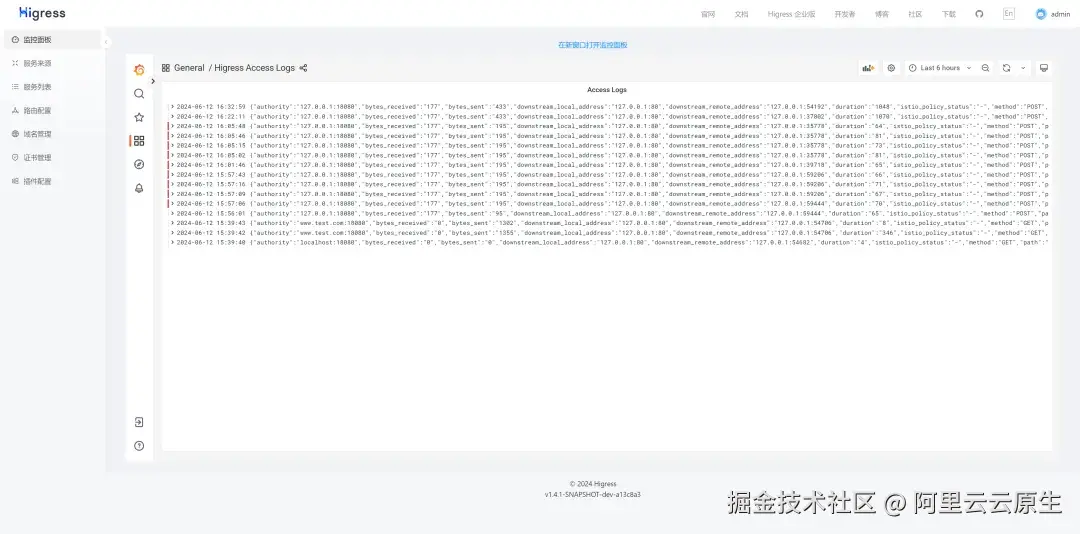This screenshot has width=1080, height=534.
Task: Click the Grafana sign-in icon
Action: pyautogui.click(x=139, y=422)
